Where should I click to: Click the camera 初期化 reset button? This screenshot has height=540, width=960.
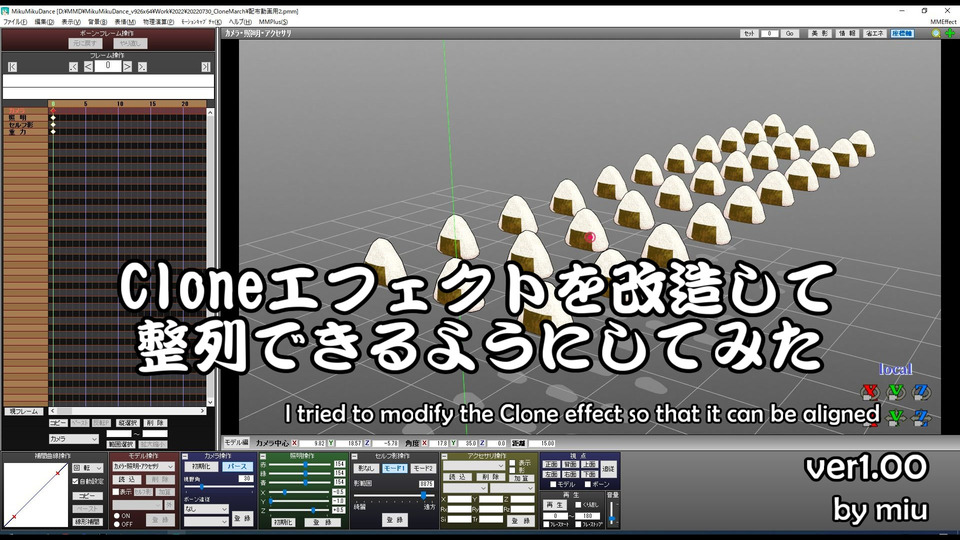(201, 467)
